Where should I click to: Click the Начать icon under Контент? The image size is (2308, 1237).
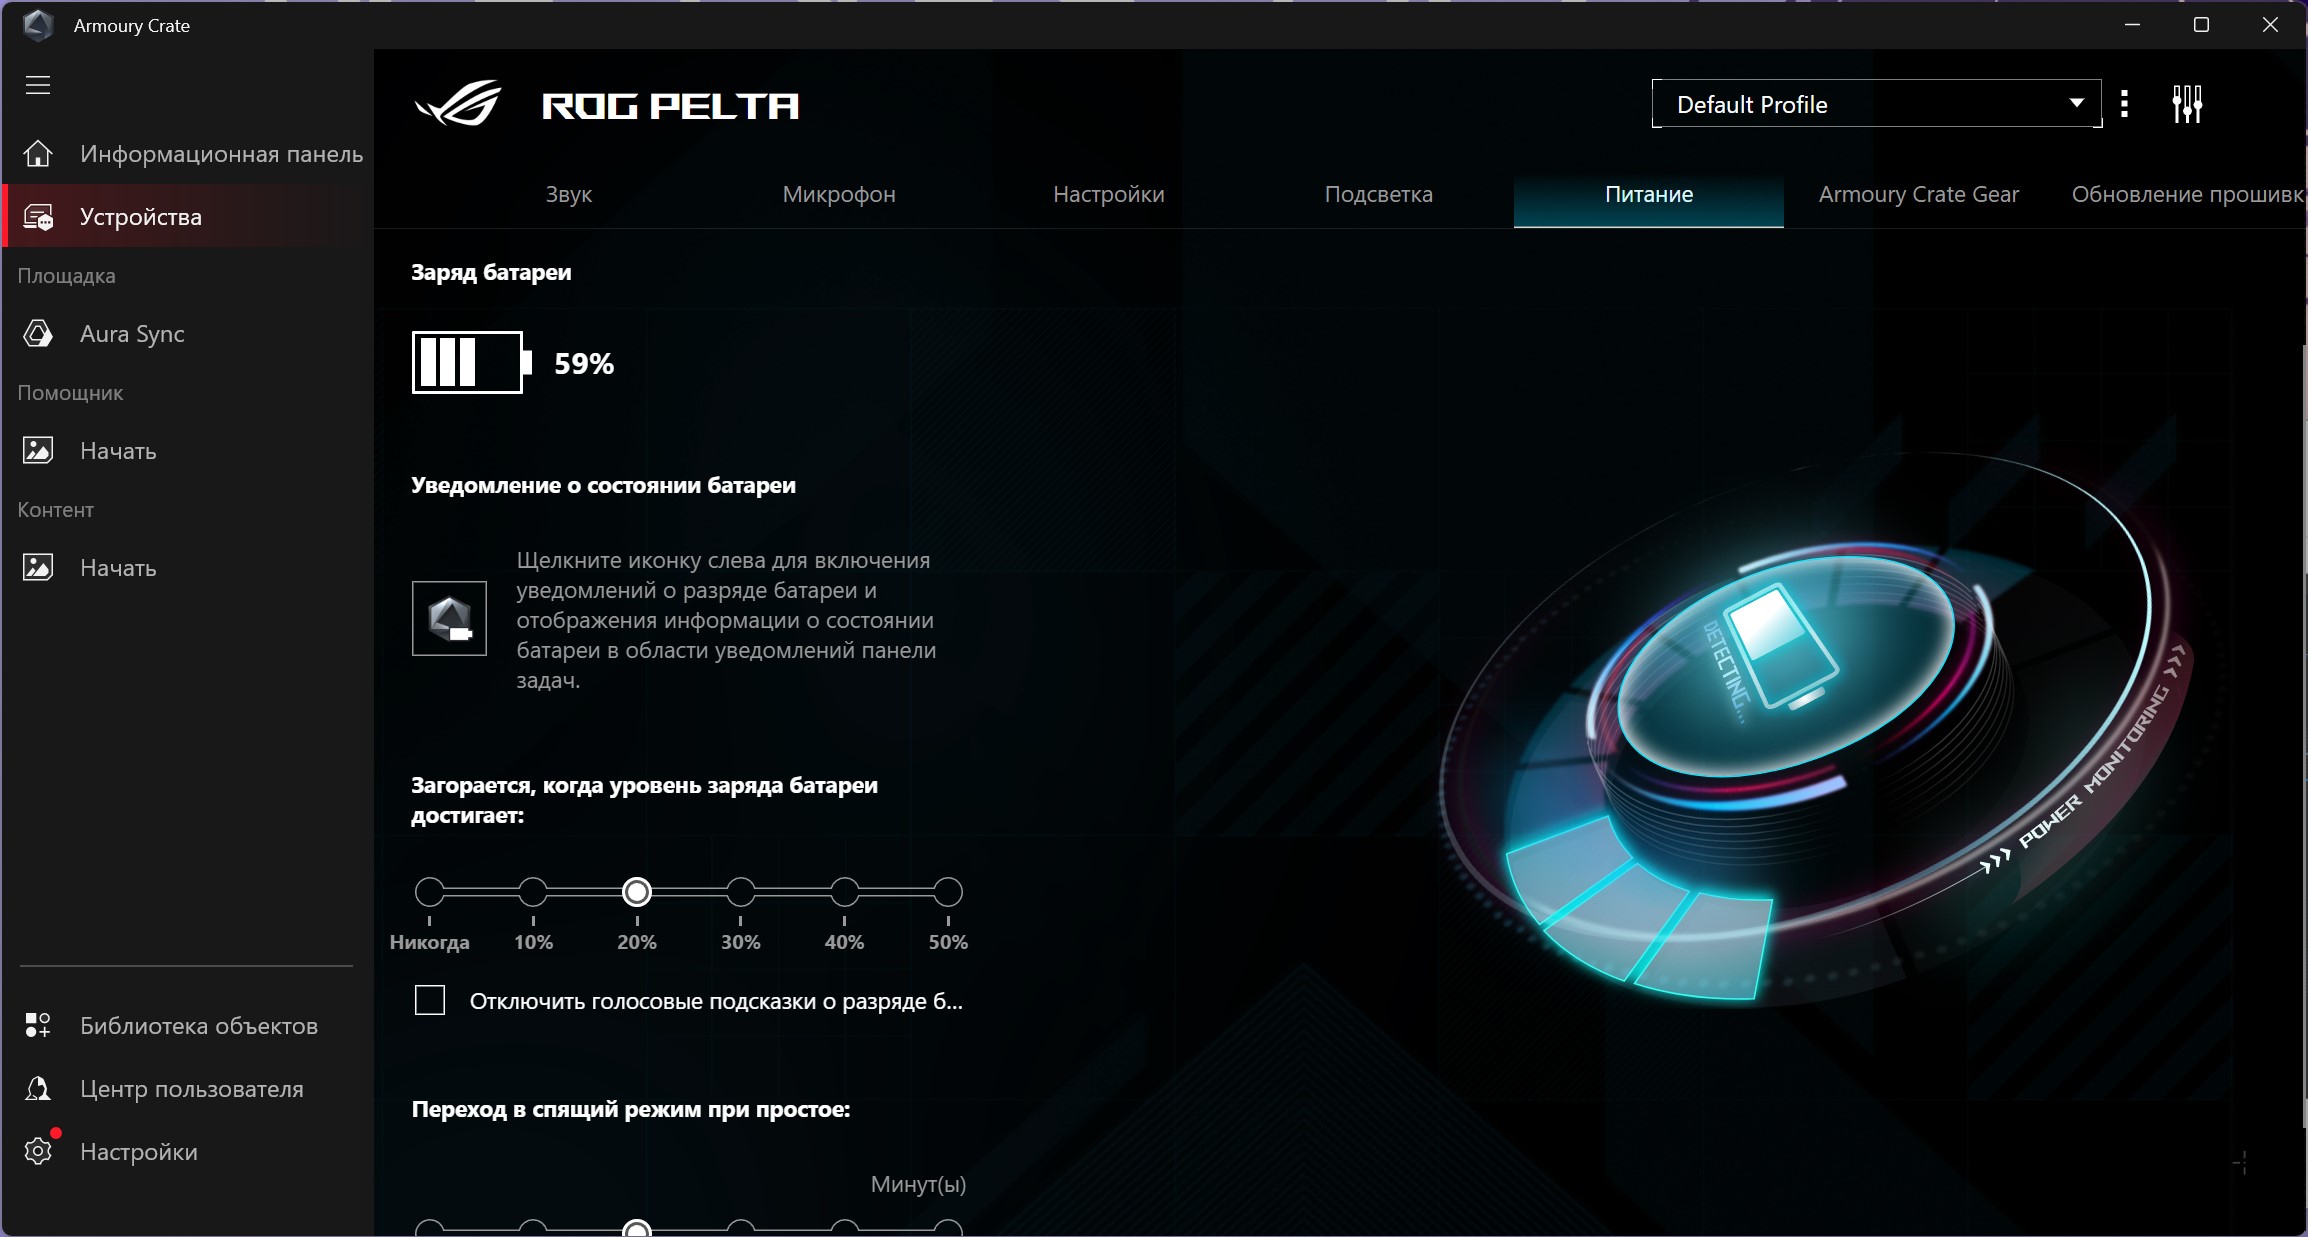coord(38,568)
